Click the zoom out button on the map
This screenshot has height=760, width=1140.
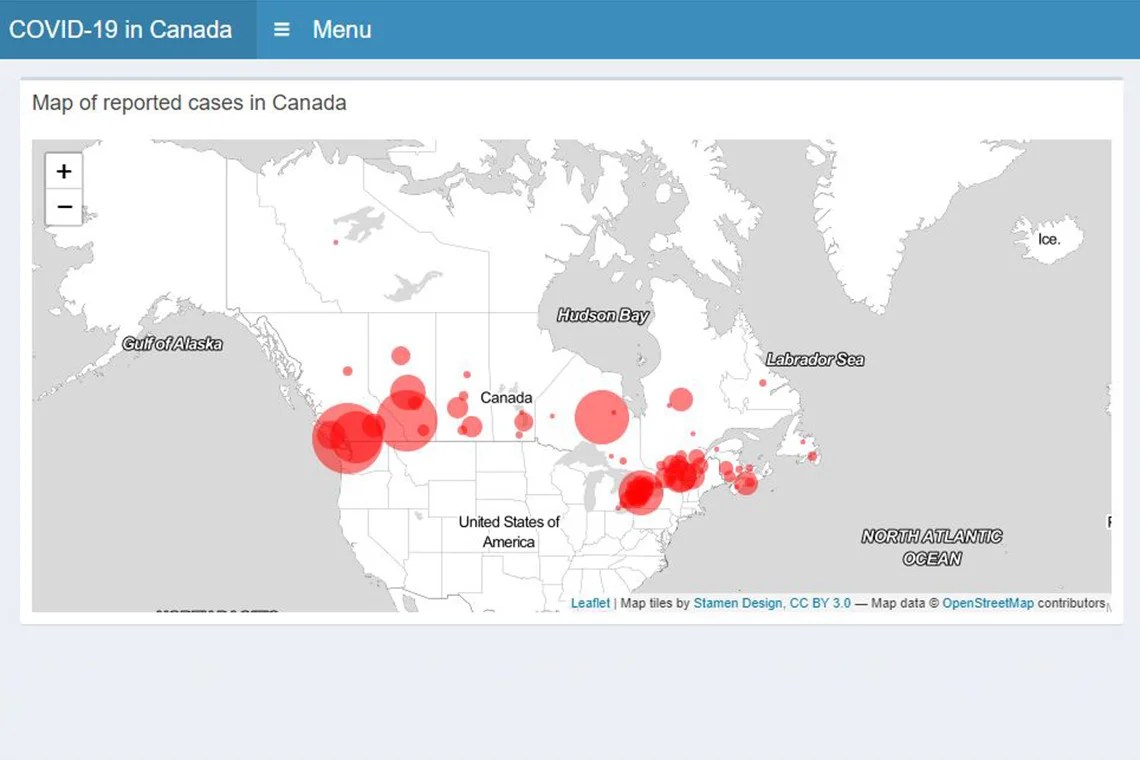click(x=63, y=207)
